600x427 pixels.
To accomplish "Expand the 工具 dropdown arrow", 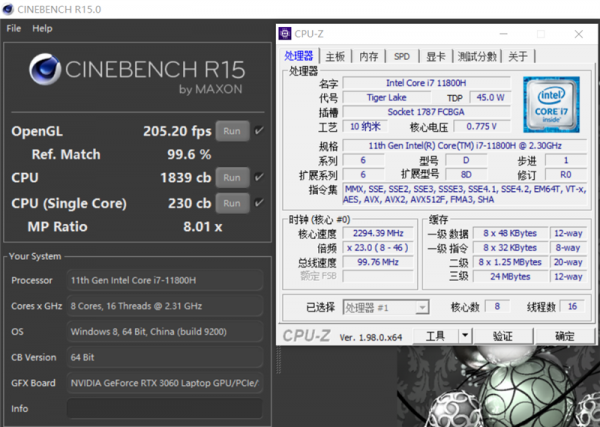I will coord(465,336).
